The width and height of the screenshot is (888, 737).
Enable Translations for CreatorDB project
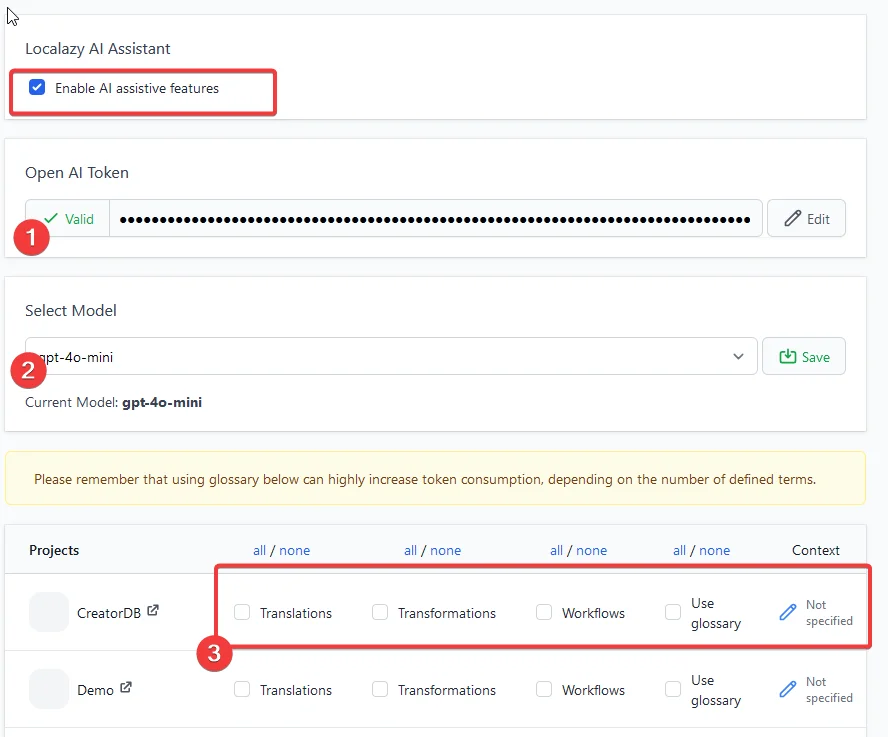[242, 612]
